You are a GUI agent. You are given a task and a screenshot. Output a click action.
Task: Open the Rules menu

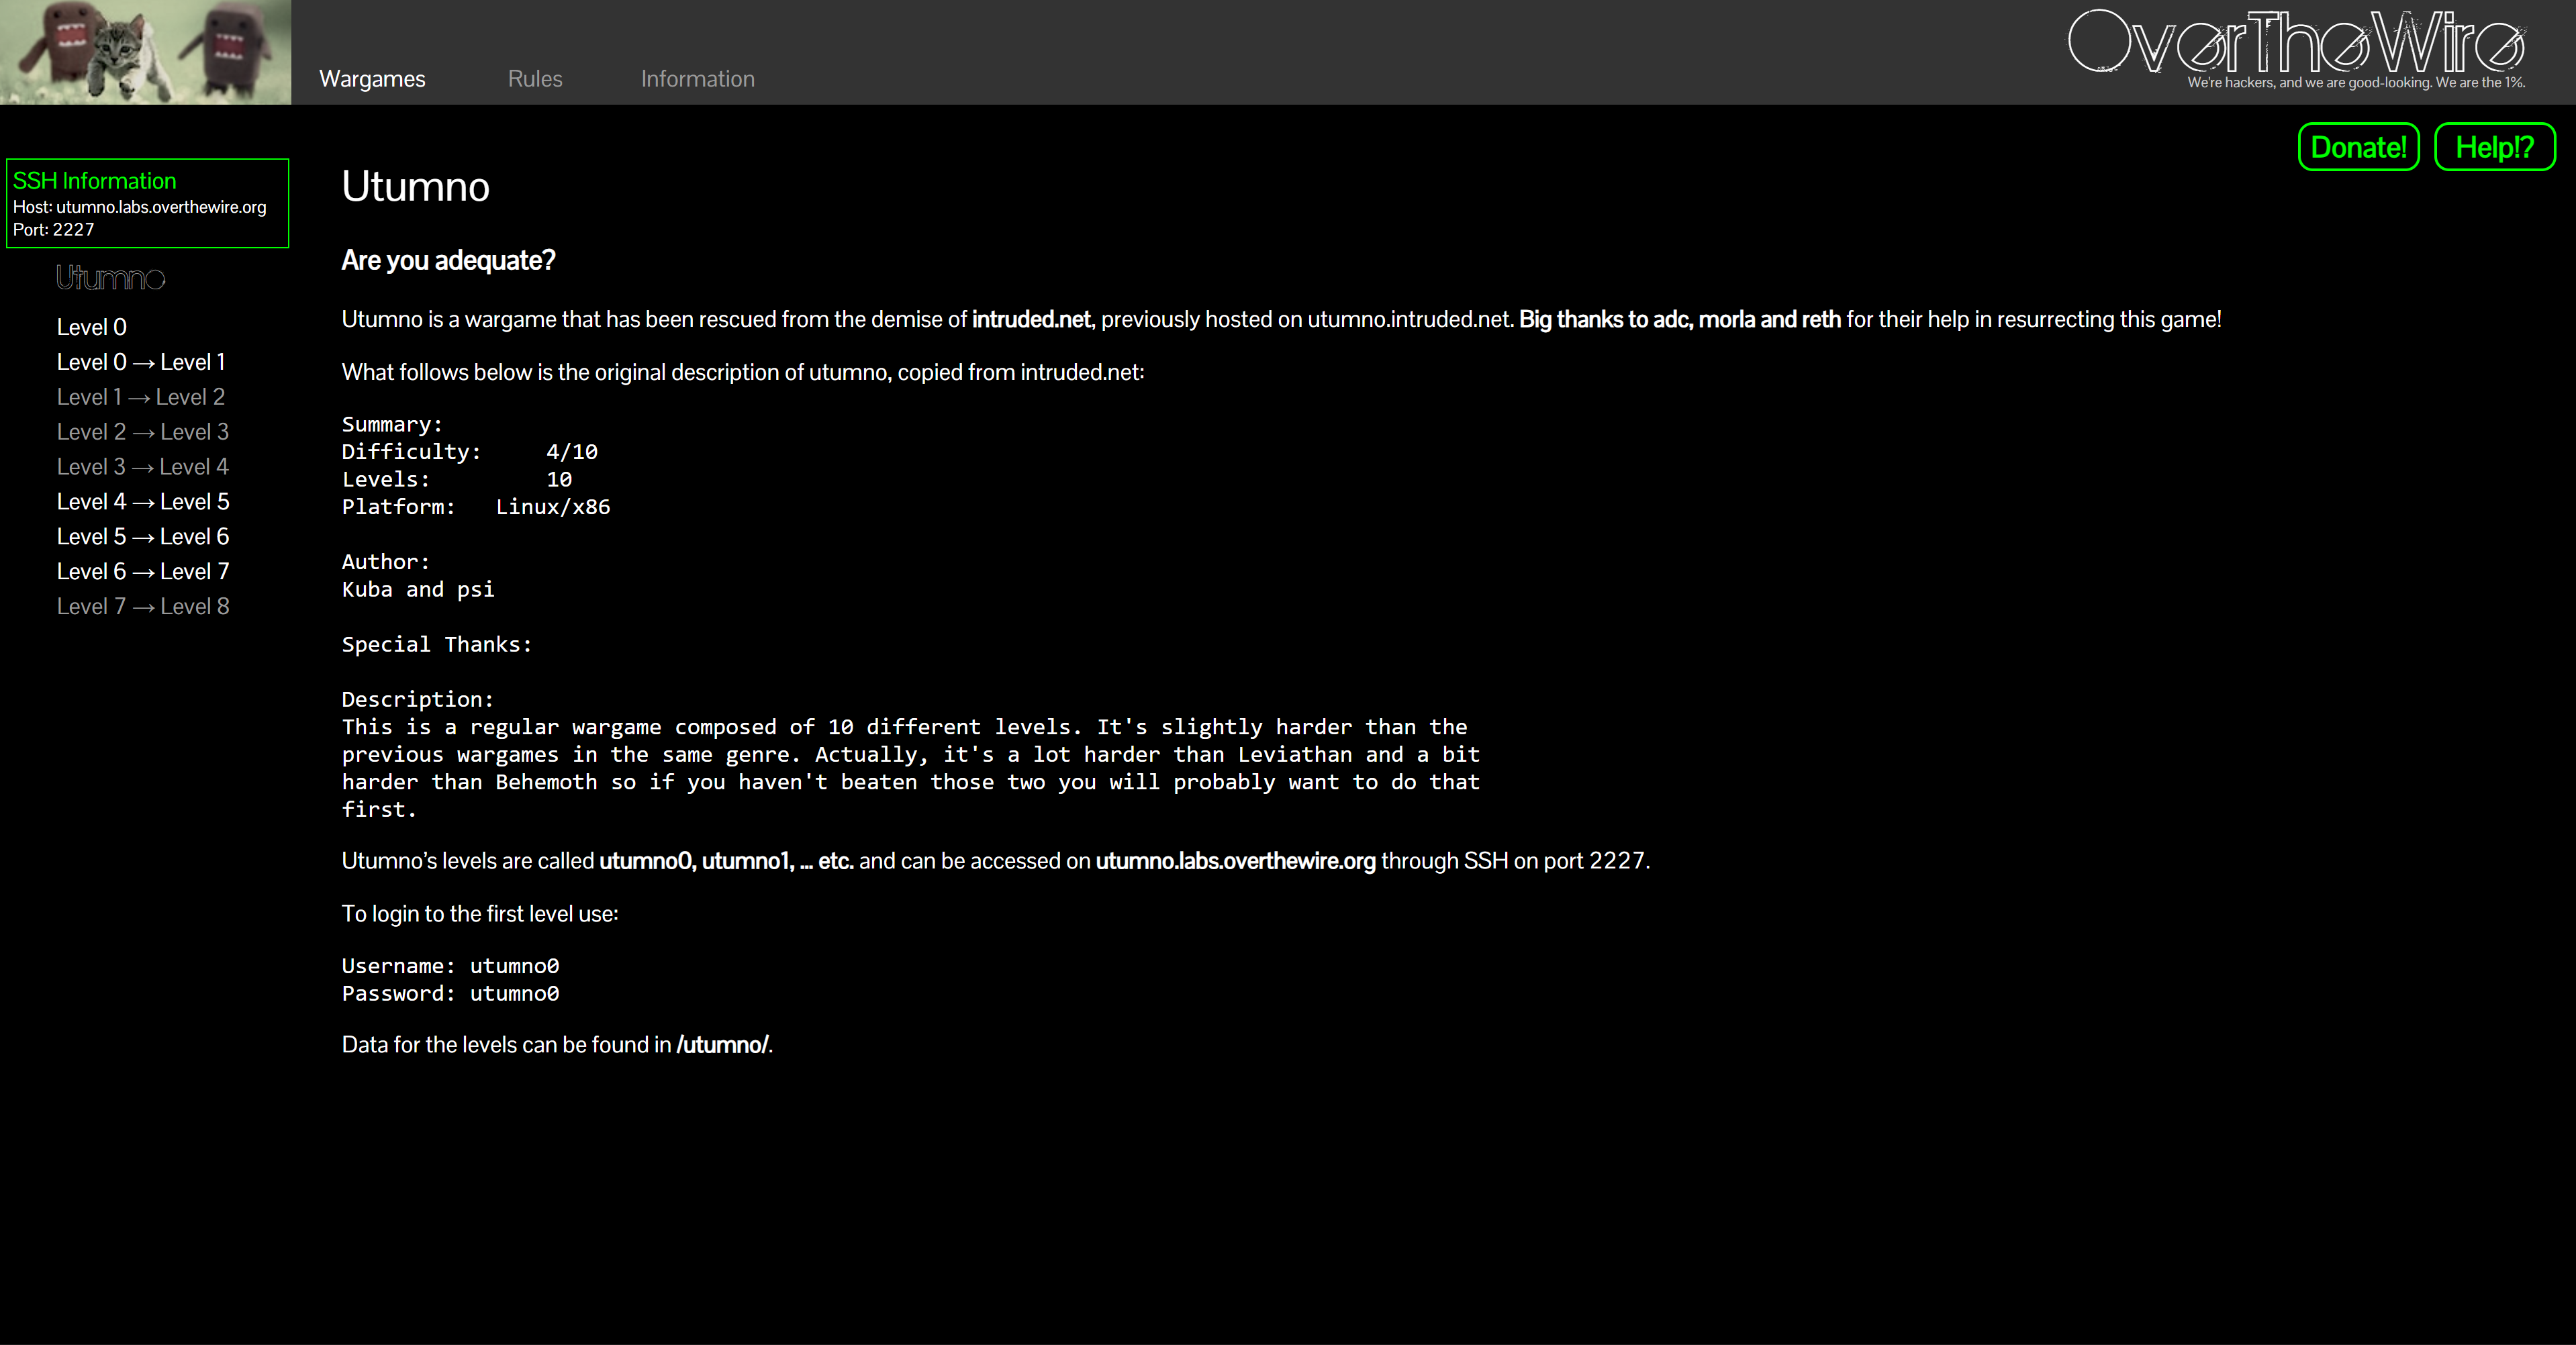point(535,79)
